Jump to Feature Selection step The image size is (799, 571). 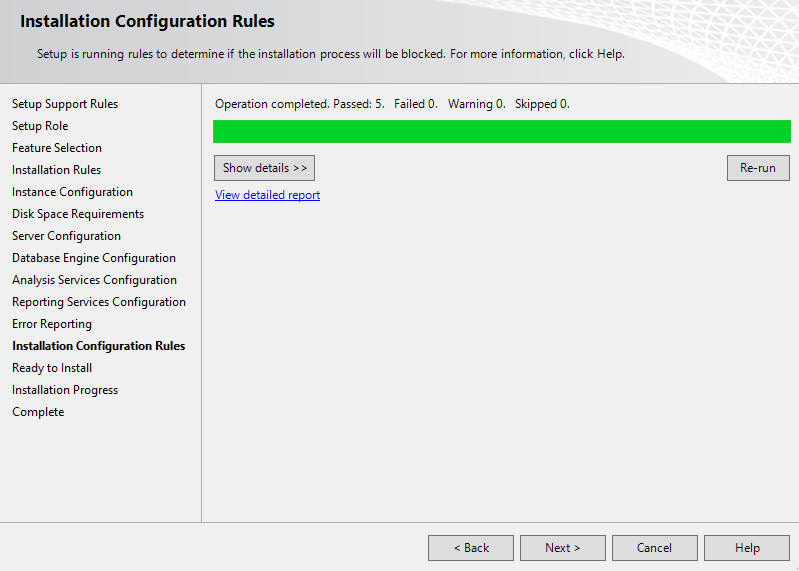point(57,148)
